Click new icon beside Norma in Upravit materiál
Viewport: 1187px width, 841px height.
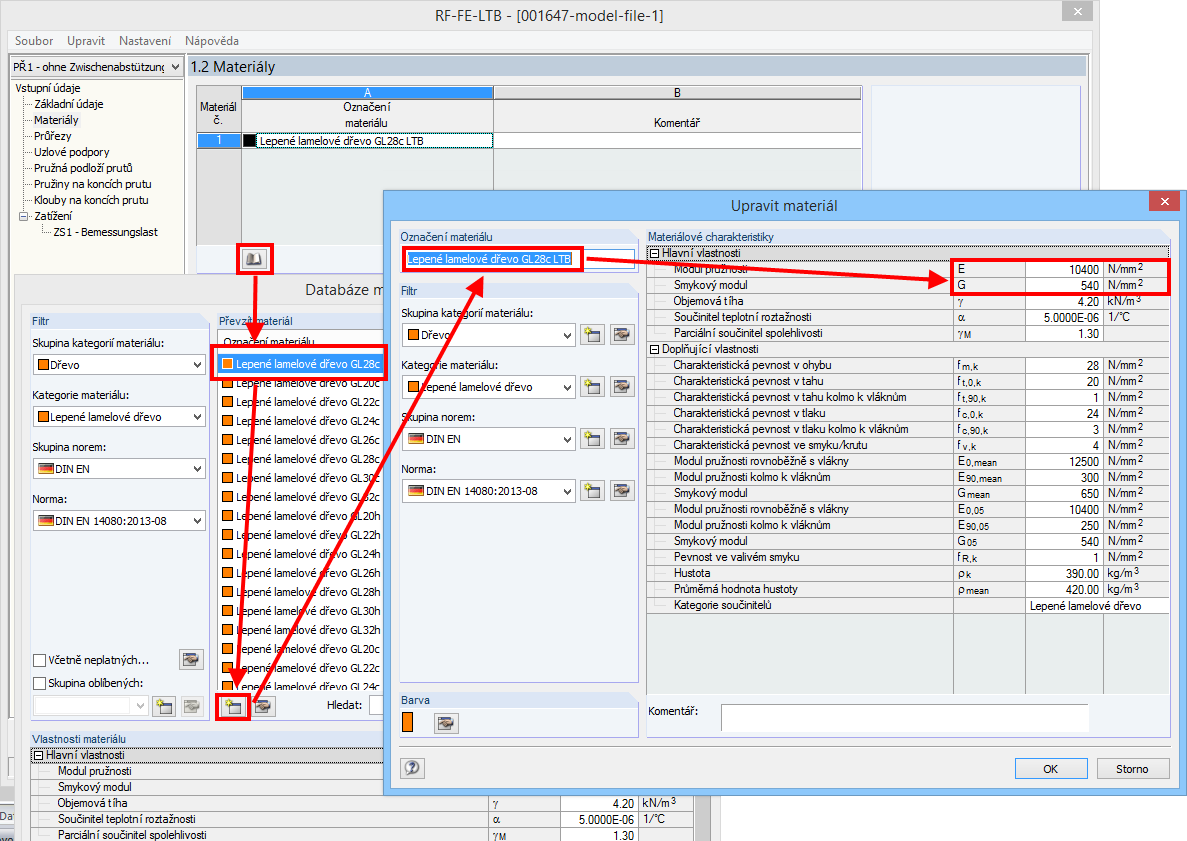(x=592, y=491)
